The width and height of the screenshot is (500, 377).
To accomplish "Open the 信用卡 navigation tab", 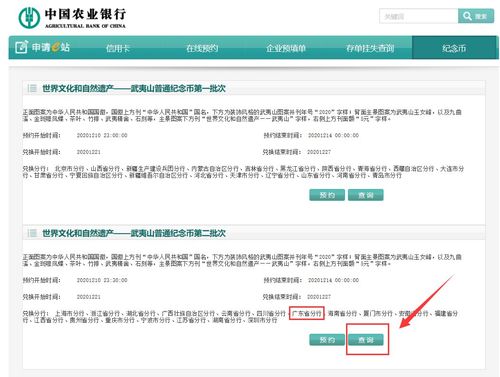I will pos(117,48).
